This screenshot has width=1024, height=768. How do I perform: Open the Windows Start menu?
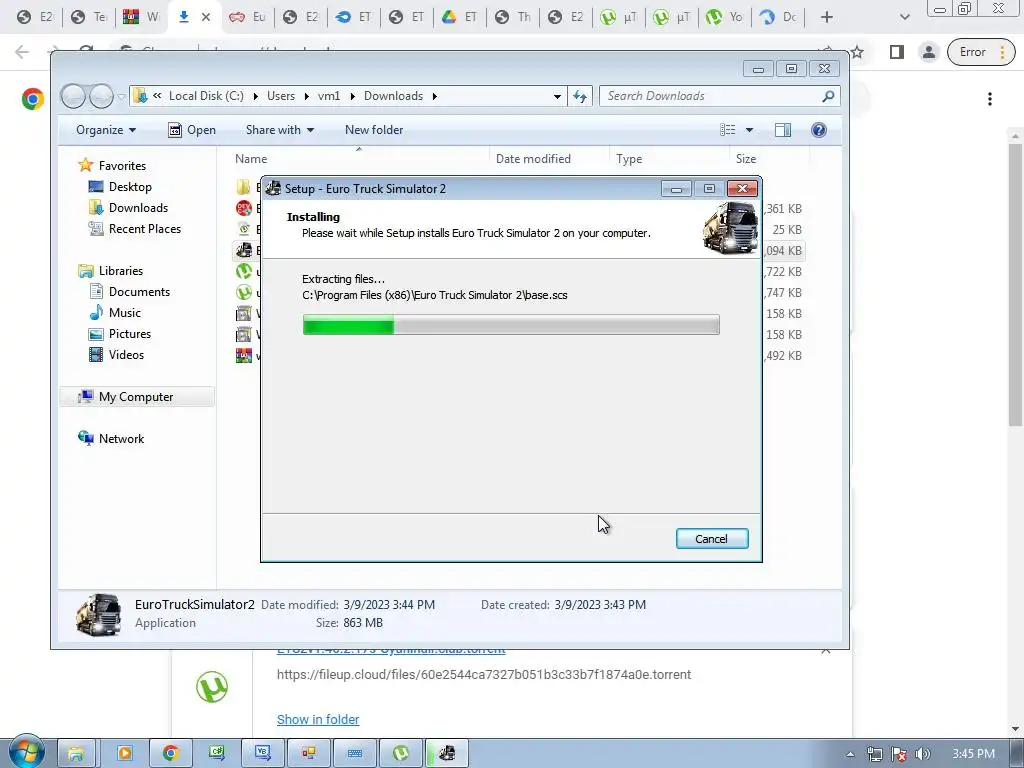tap(26, 752)
